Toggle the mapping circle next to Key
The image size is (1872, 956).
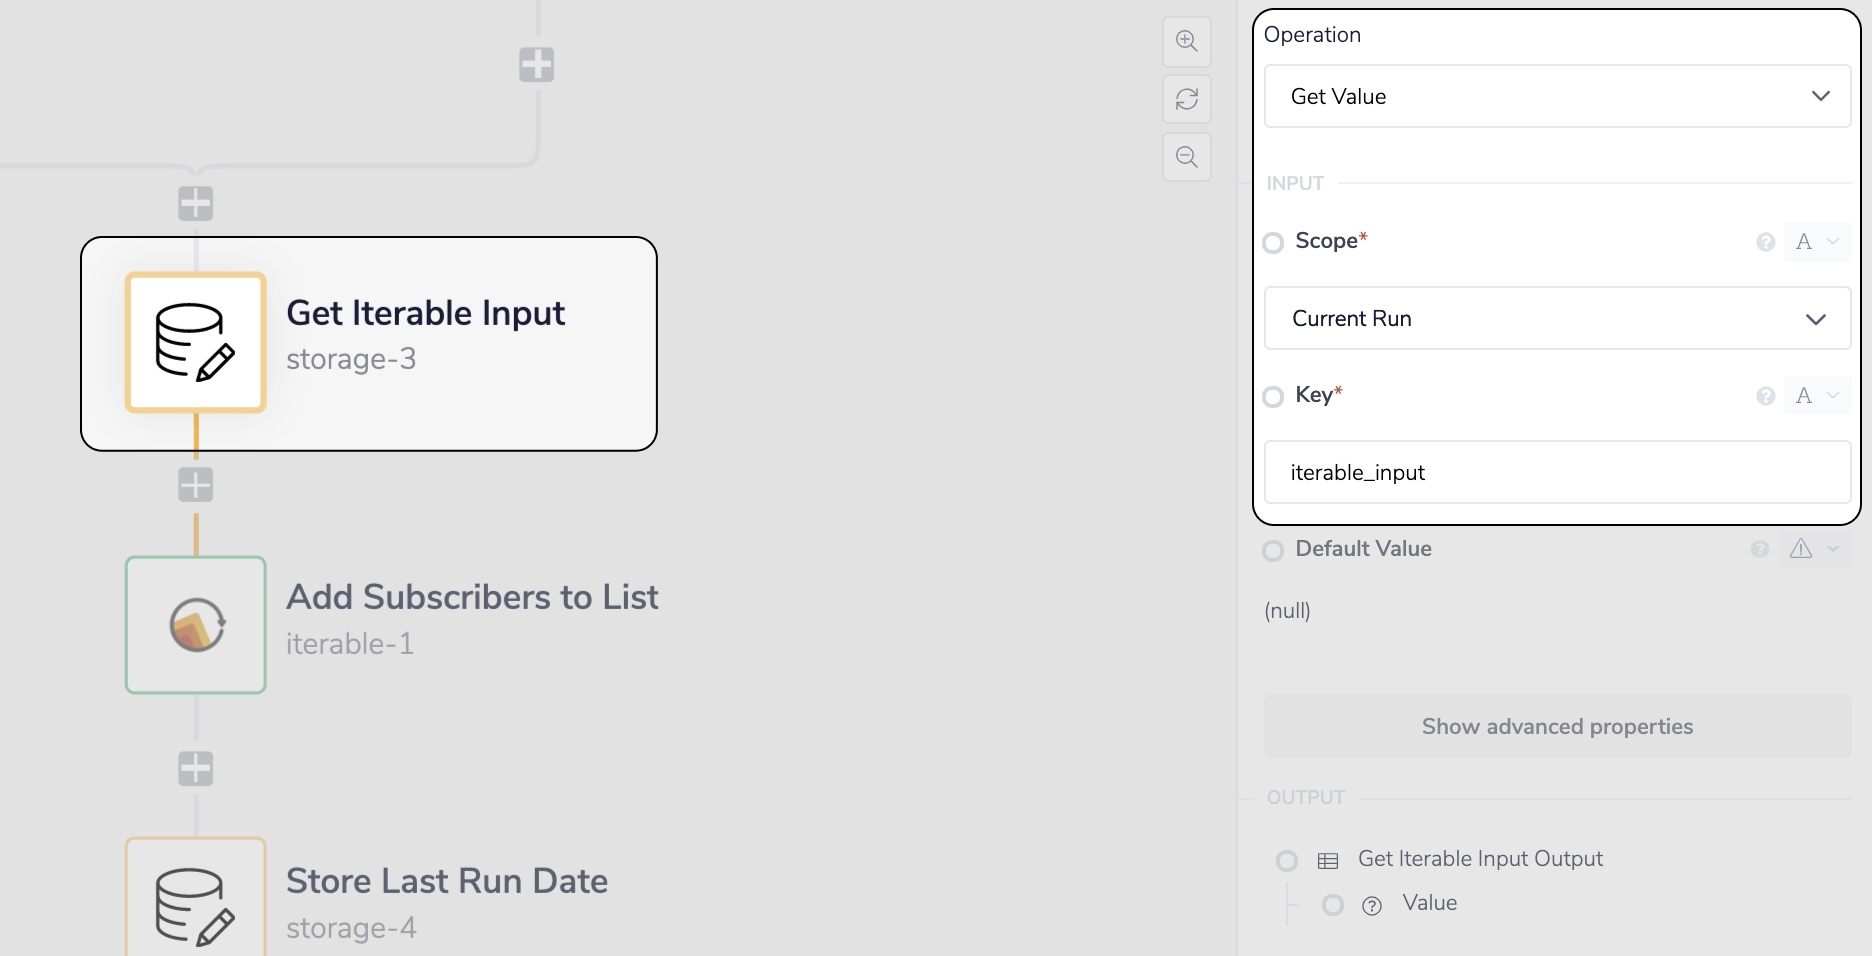(x=1273, y=396)
